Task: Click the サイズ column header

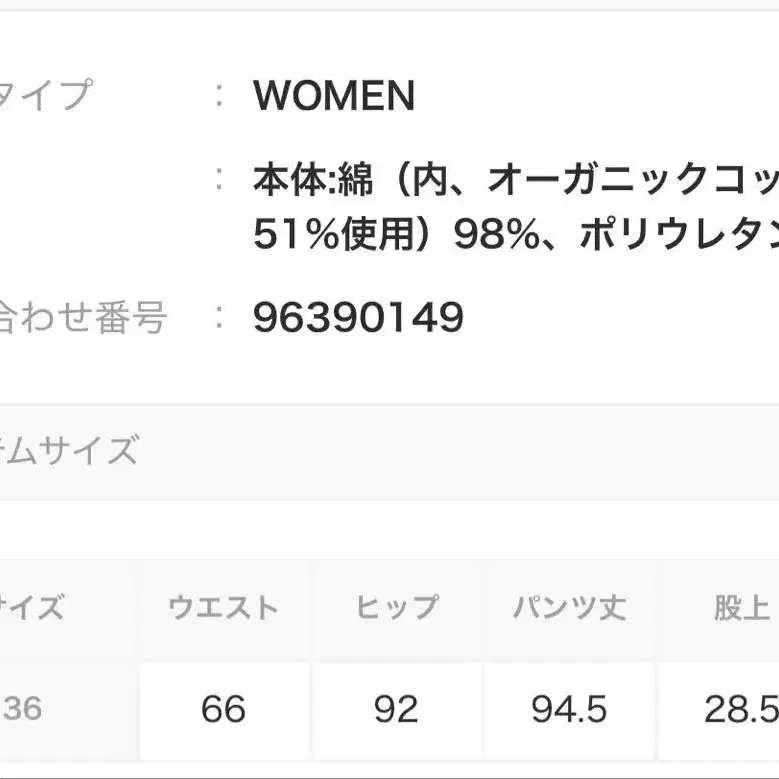Action: click(x=35, y=607)
